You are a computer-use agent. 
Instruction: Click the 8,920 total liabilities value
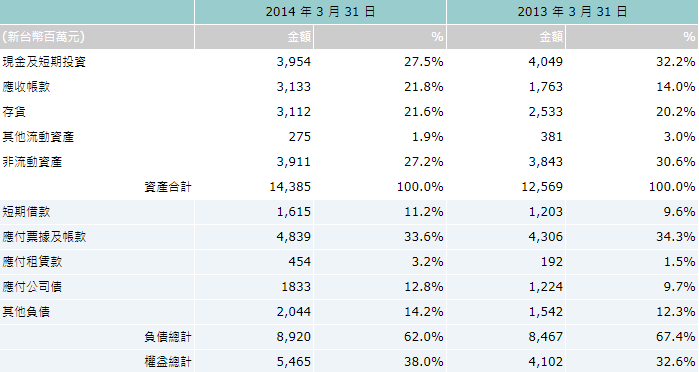293,336
